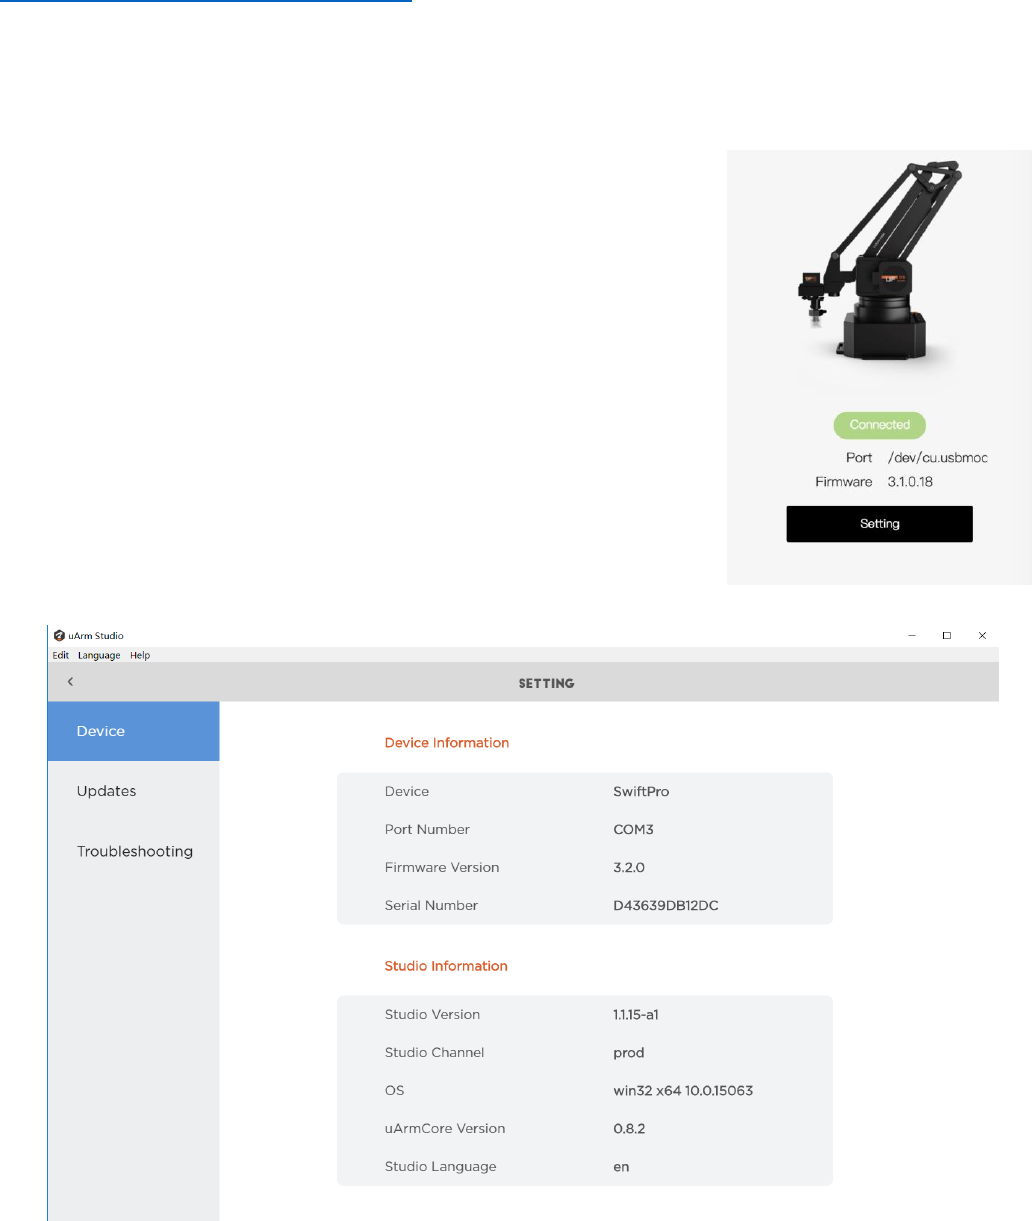1032x1221 pixels.
Task: Click the prod studio channel value
Action: 629,1053
